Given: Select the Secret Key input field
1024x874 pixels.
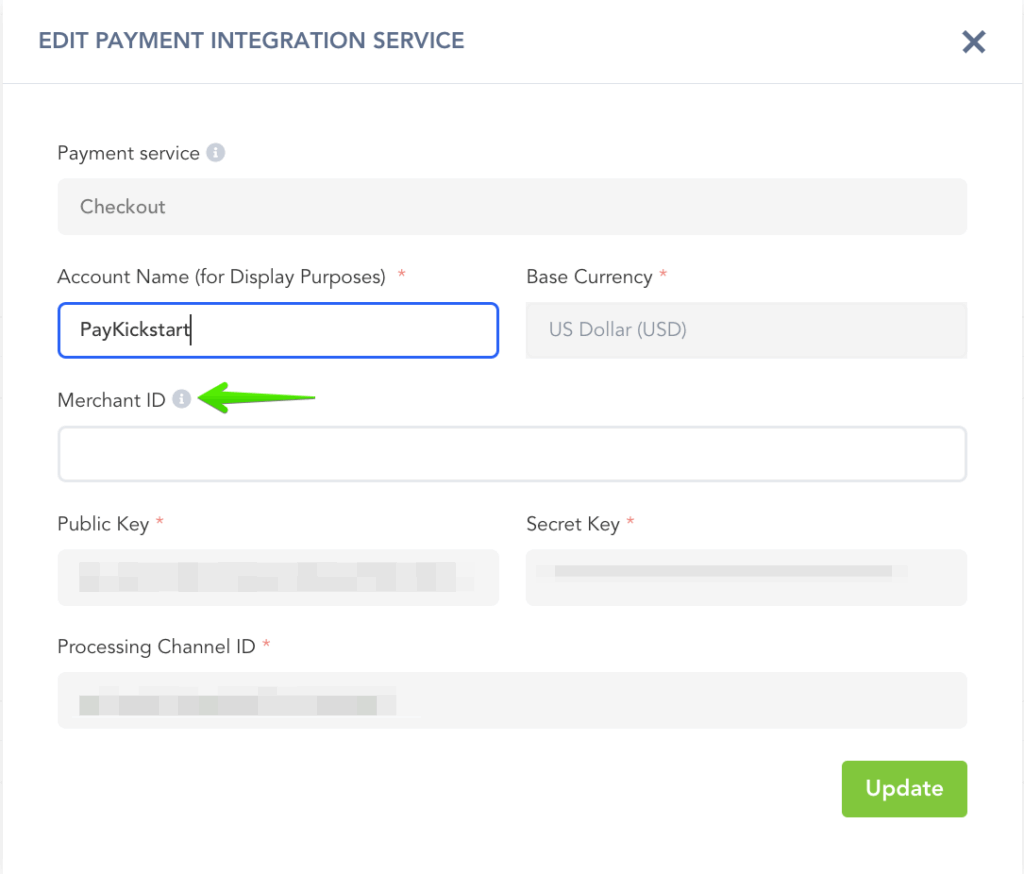Looking at the screenshot, I should pyautogui.click(x=746, y=577).
